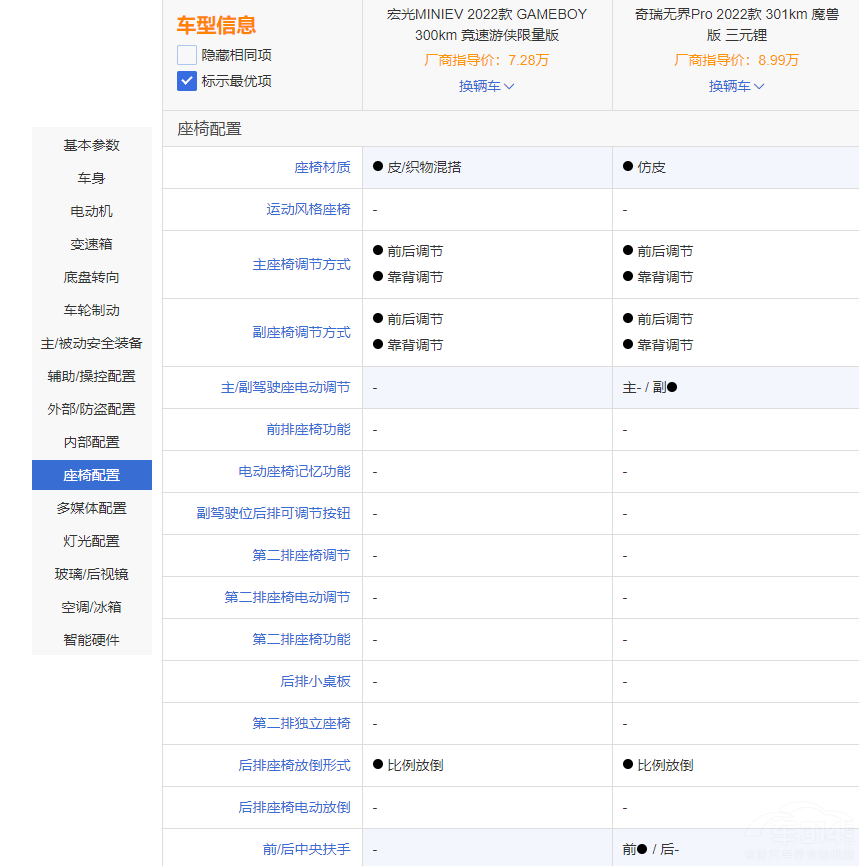Open 变速箱 sidebar item
This screenshot has height=866, width=859.
(92, 244)
